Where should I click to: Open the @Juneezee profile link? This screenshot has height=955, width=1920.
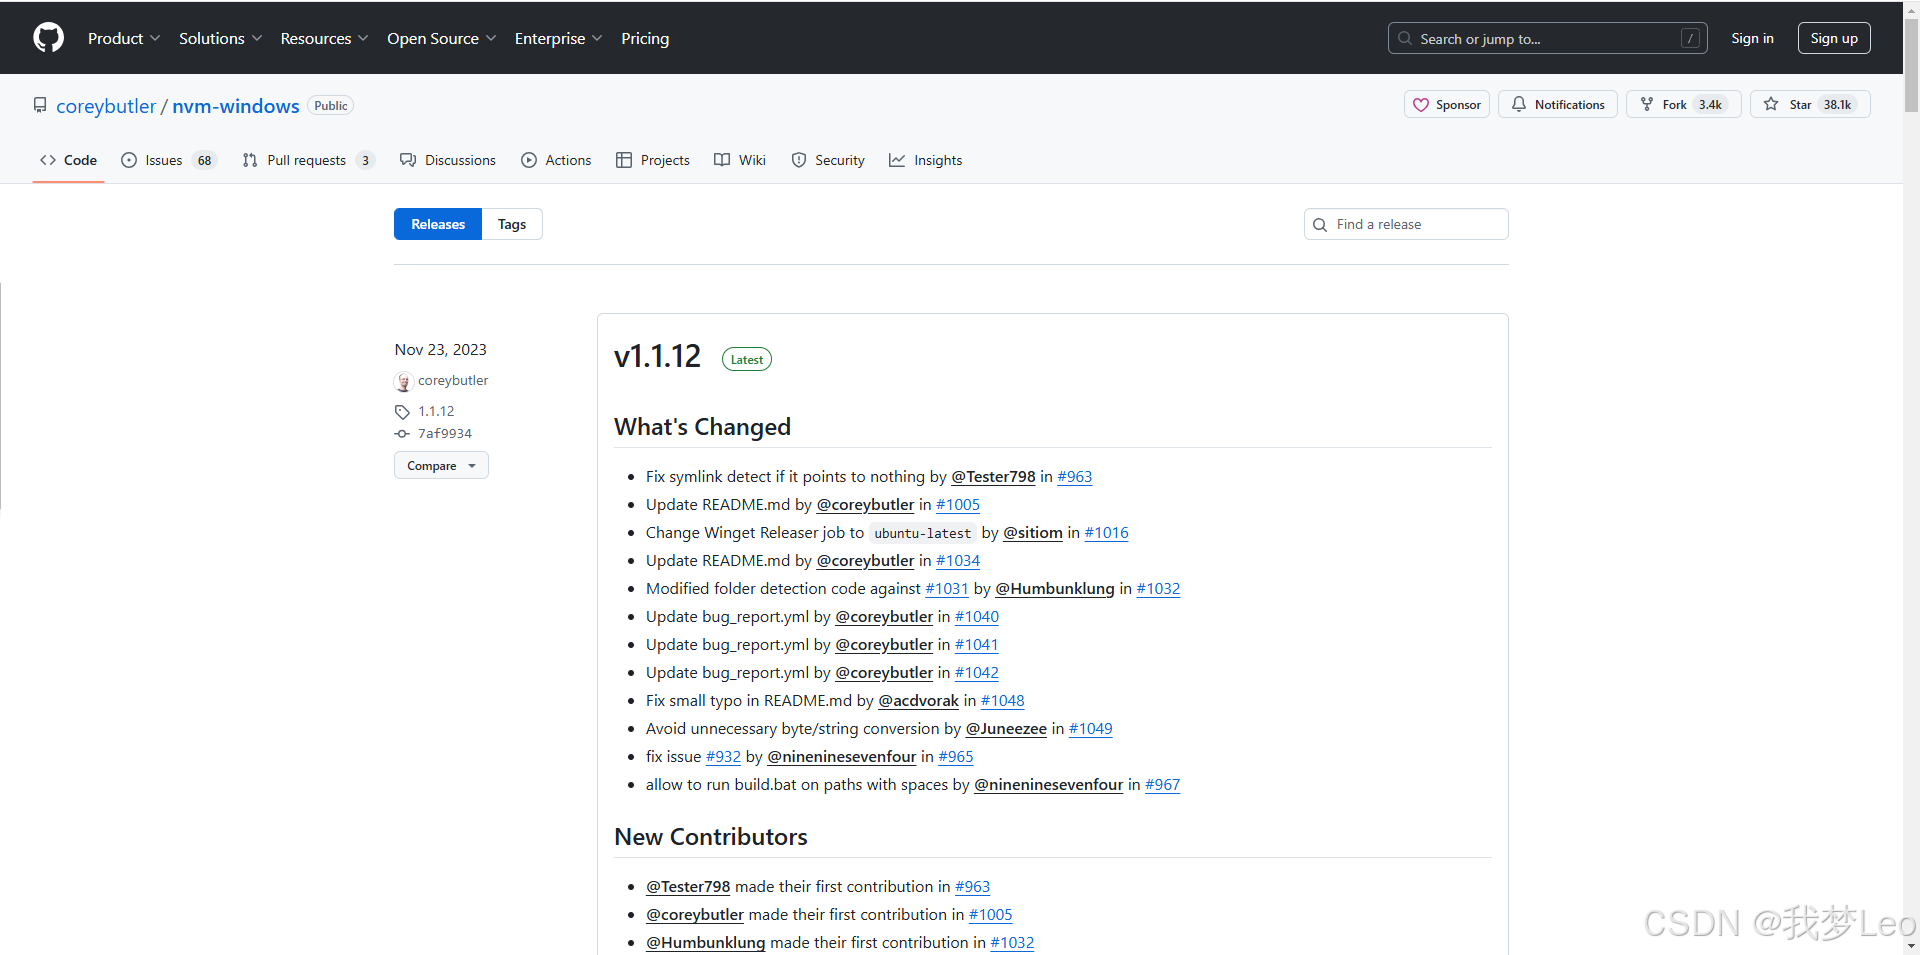click(x=1006, y=729)
